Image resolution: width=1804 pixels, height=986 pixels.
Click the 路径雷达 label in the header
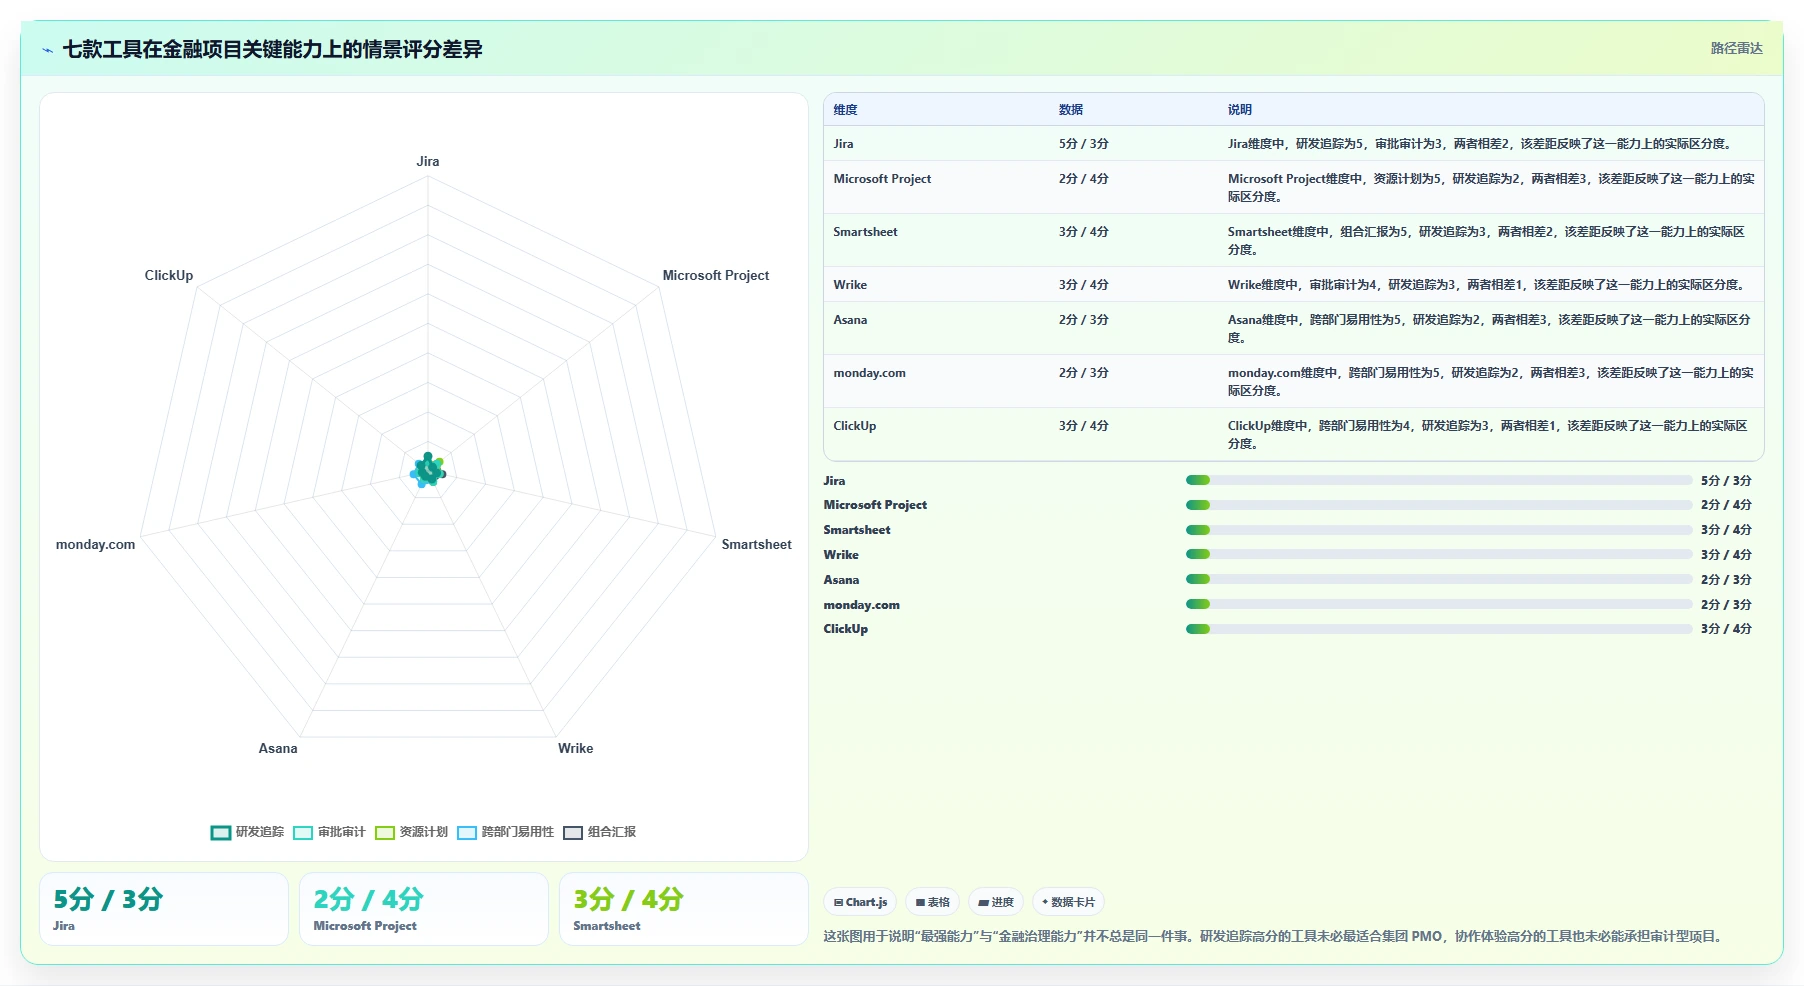(1736, 48)
